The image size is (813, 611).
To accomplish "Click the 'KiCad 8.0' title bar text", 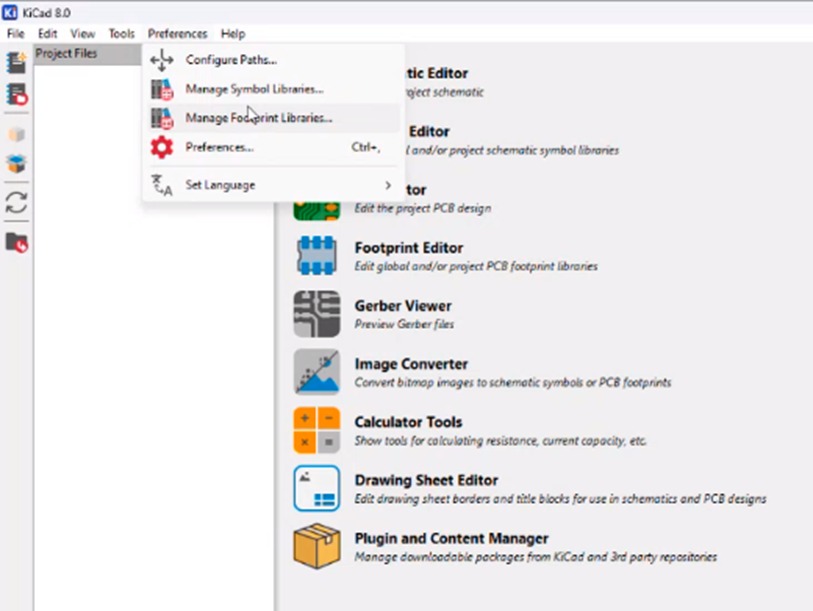I will 47,12.
